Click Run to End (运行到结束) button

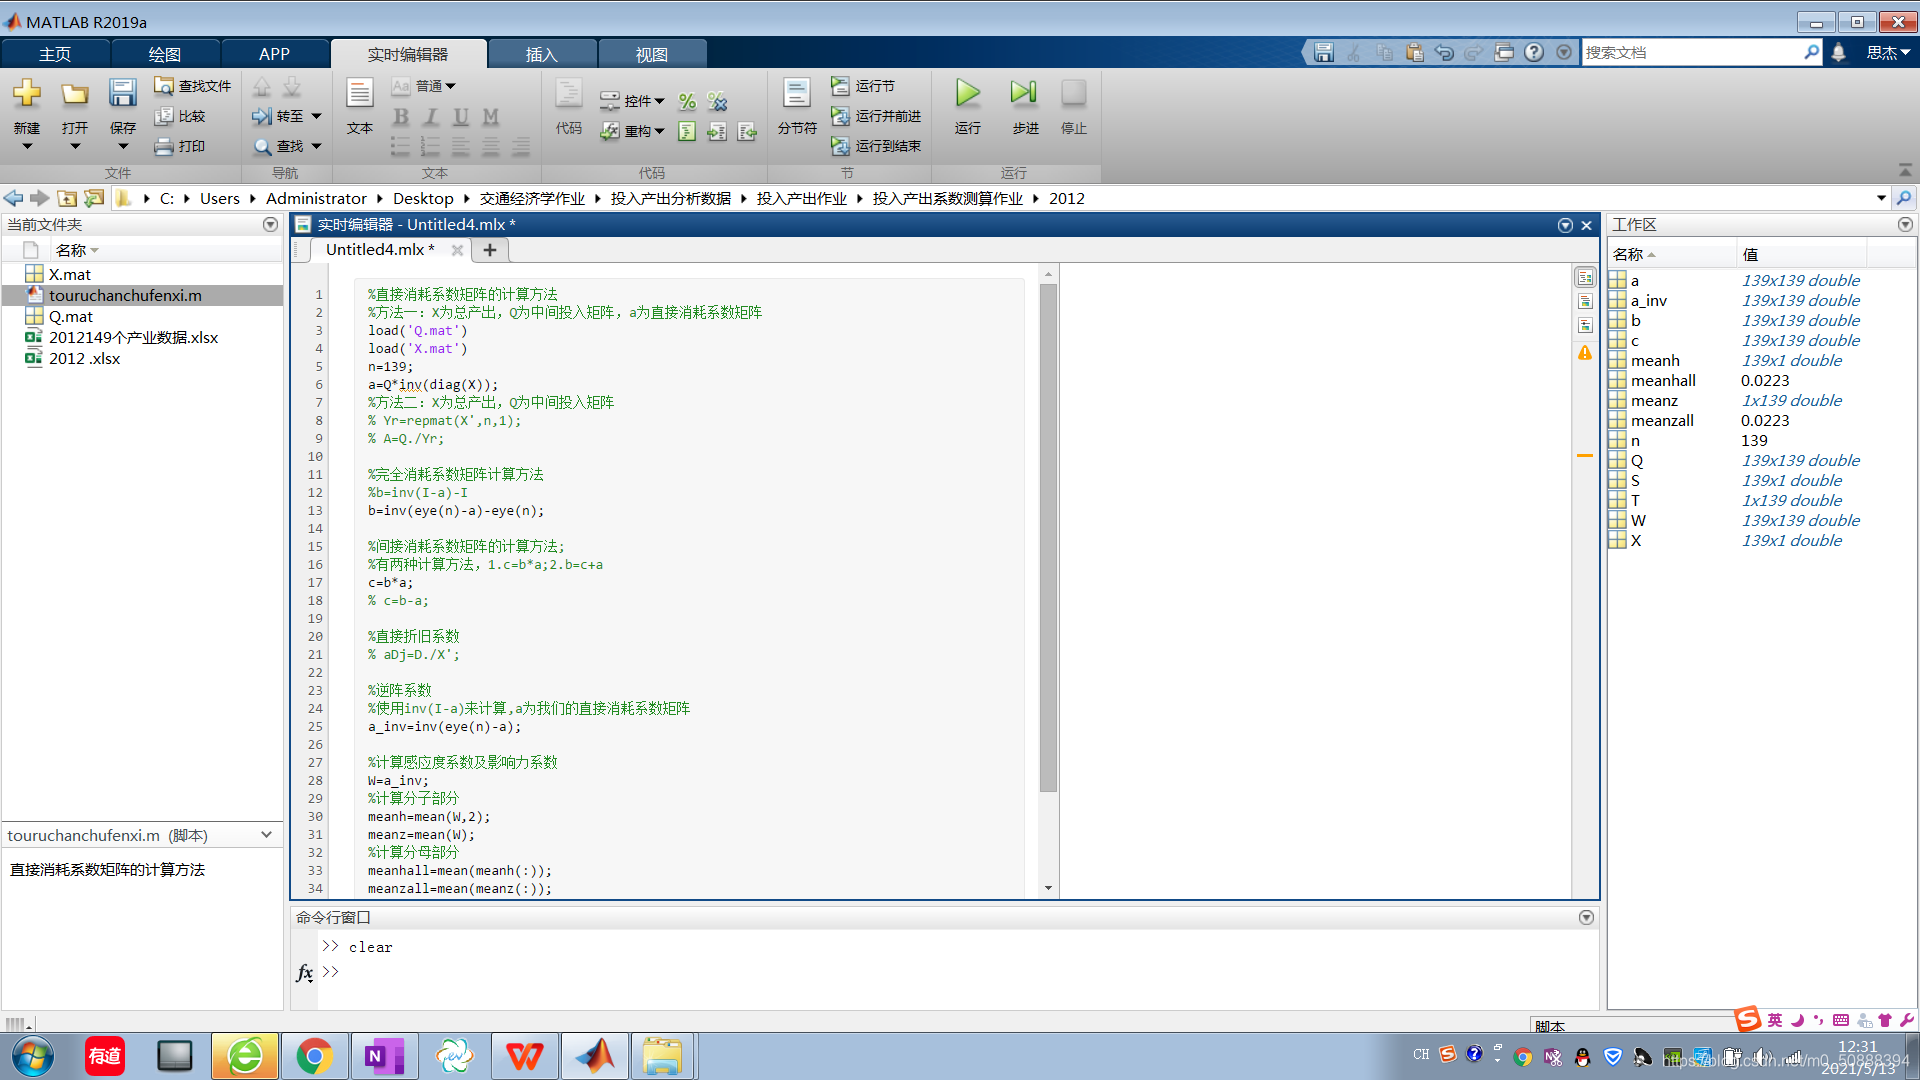coord(876,147)
